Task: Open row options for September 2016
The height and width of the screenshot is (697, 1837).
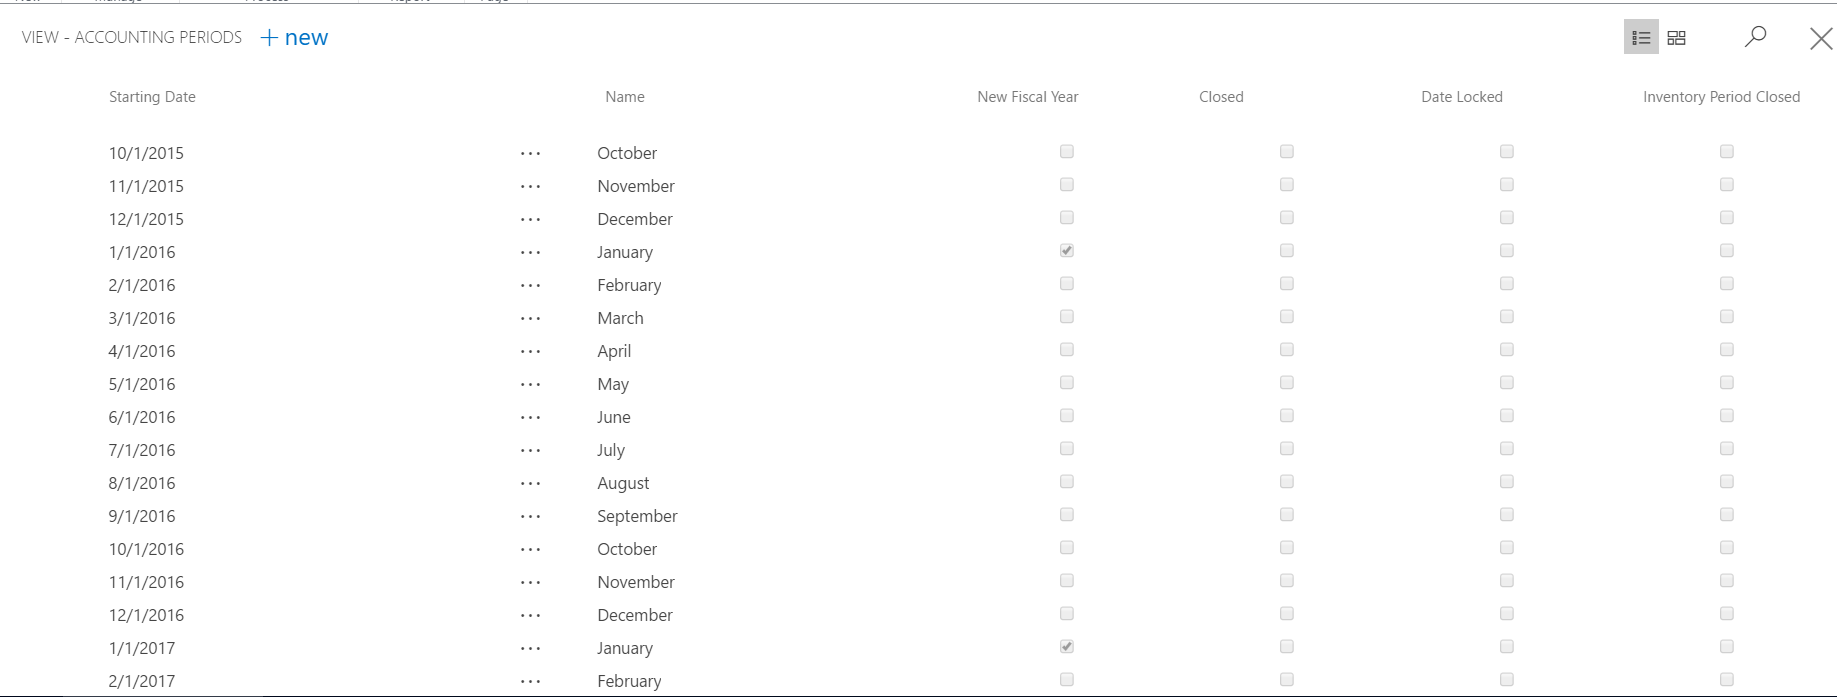Action: [x=531, y=516]
